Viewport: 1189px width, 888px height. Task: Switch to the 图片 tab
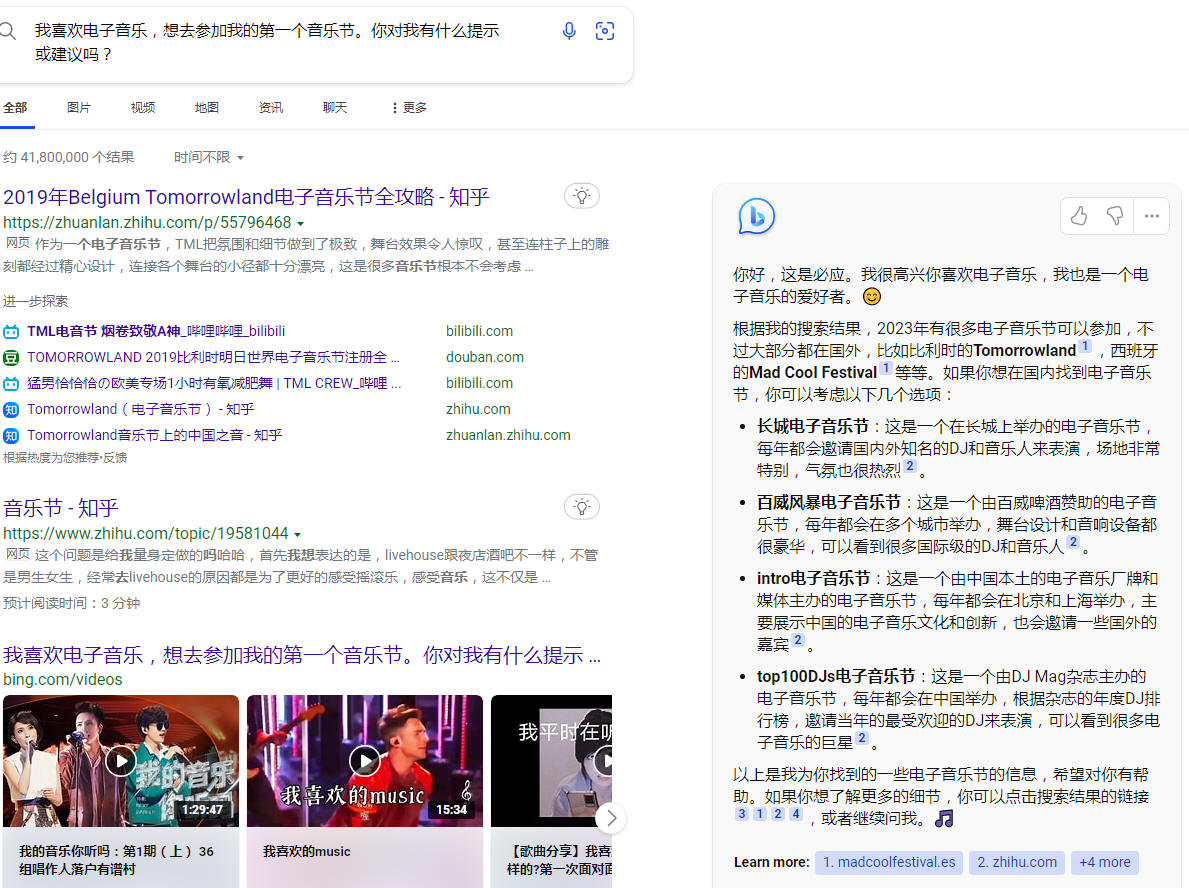pyautogui.click(x=79, y=108)
